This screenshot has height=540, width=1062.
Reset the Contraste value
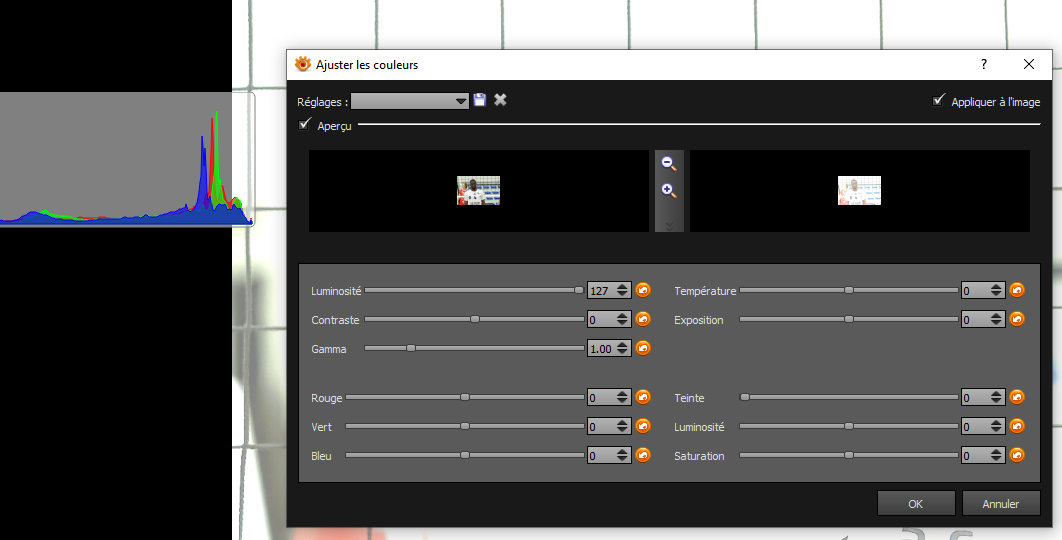pyautogui.click(x=643, y=319)
